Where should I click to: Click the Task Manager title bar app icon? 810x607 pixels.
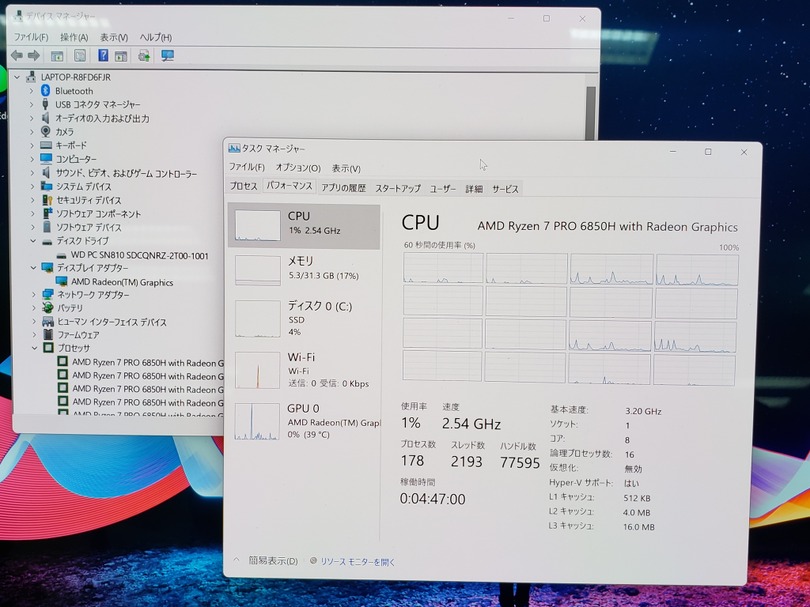tap(234, 149)
